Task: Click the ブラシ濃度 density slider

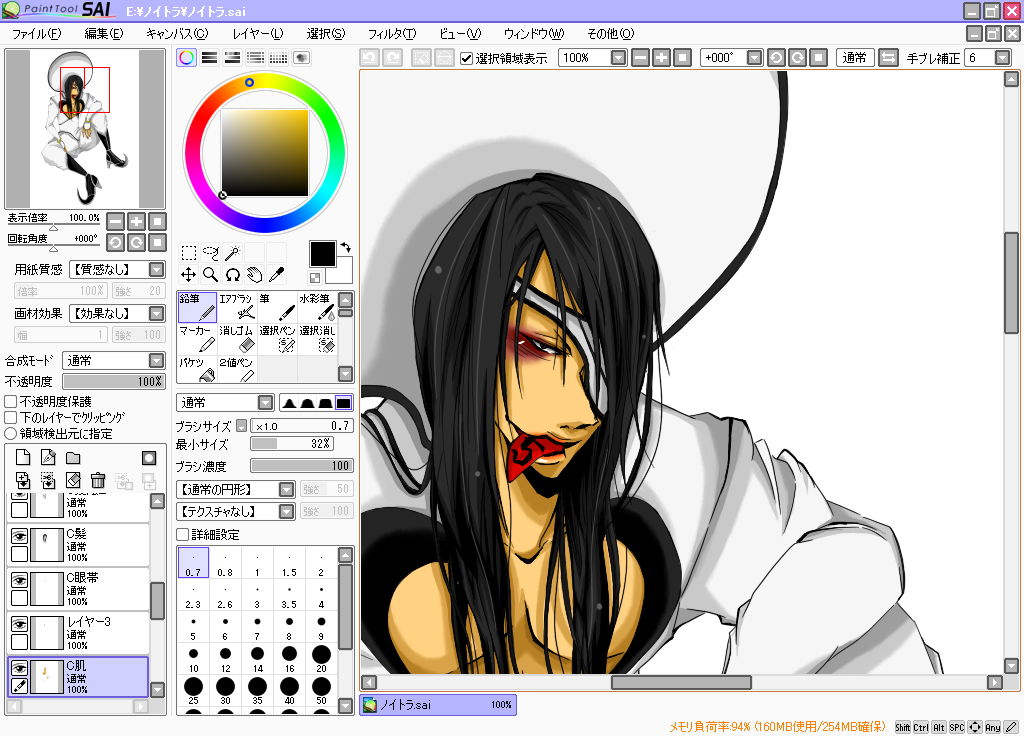Action: pyautogui.click(x=302, y=465)
